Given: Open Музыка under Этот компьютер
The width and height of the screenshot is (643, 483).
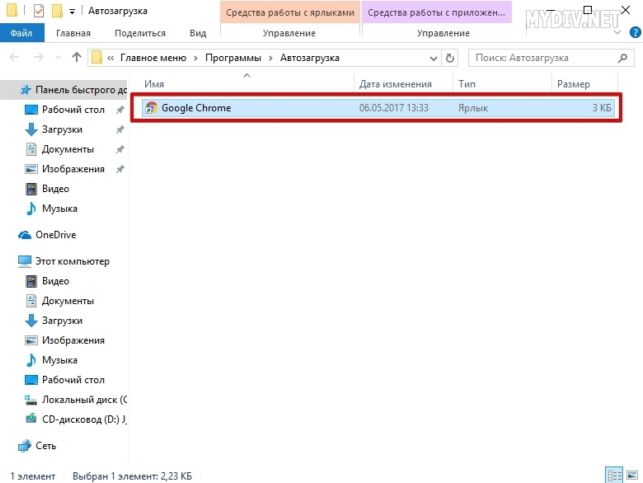Looking at the screenshot, I should coord(59,360).
